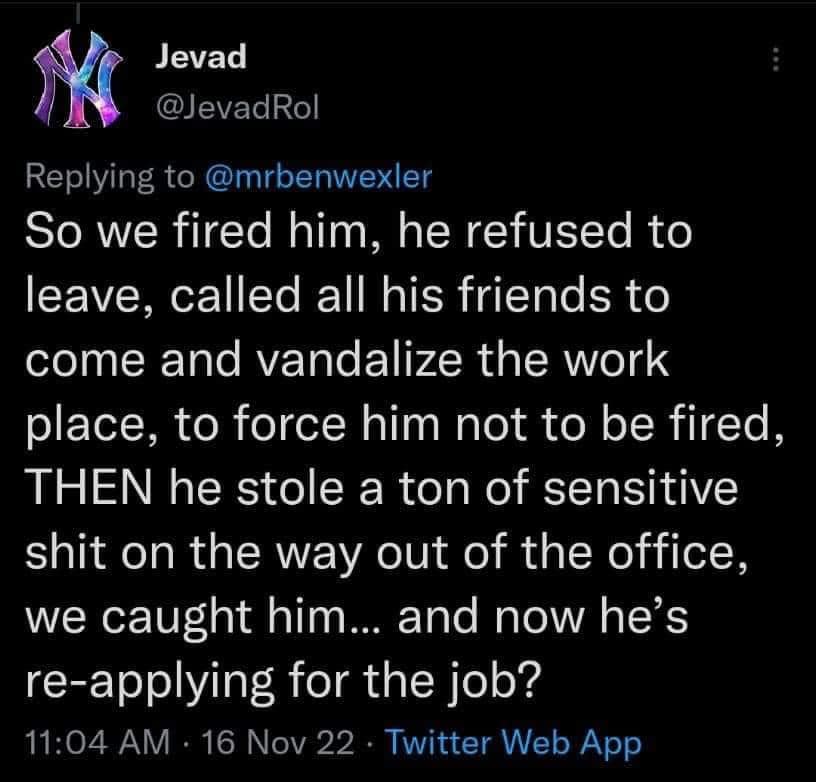Click the display name Jevad
This screenshot has height=782, width=816.
point(201,58)
